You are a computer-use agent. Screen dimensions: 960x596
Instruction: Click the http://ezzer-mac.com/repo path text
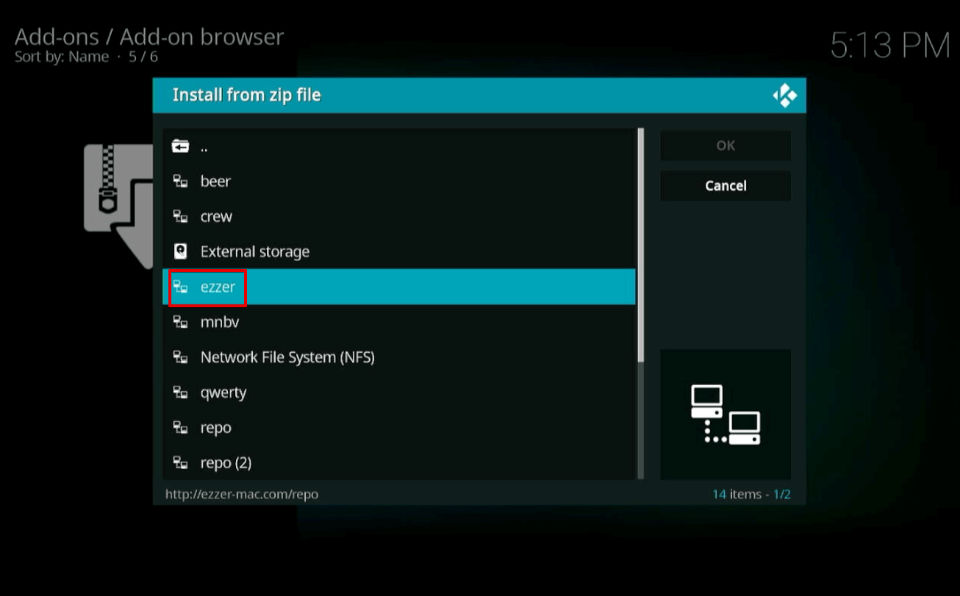(x=242, y=494)
